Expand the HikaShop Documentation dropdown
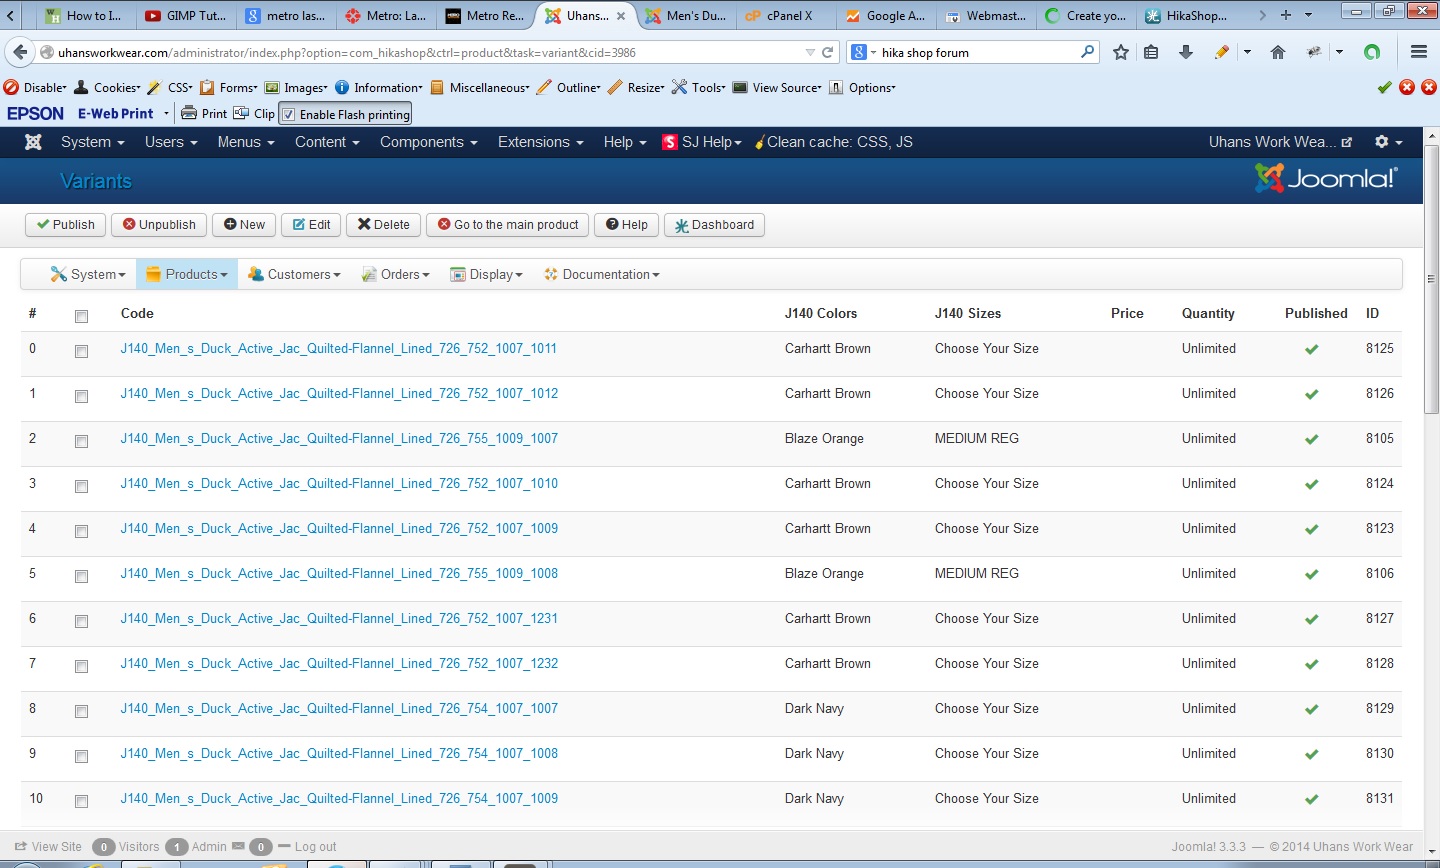 pyautogui.click(x=601, y=274)
